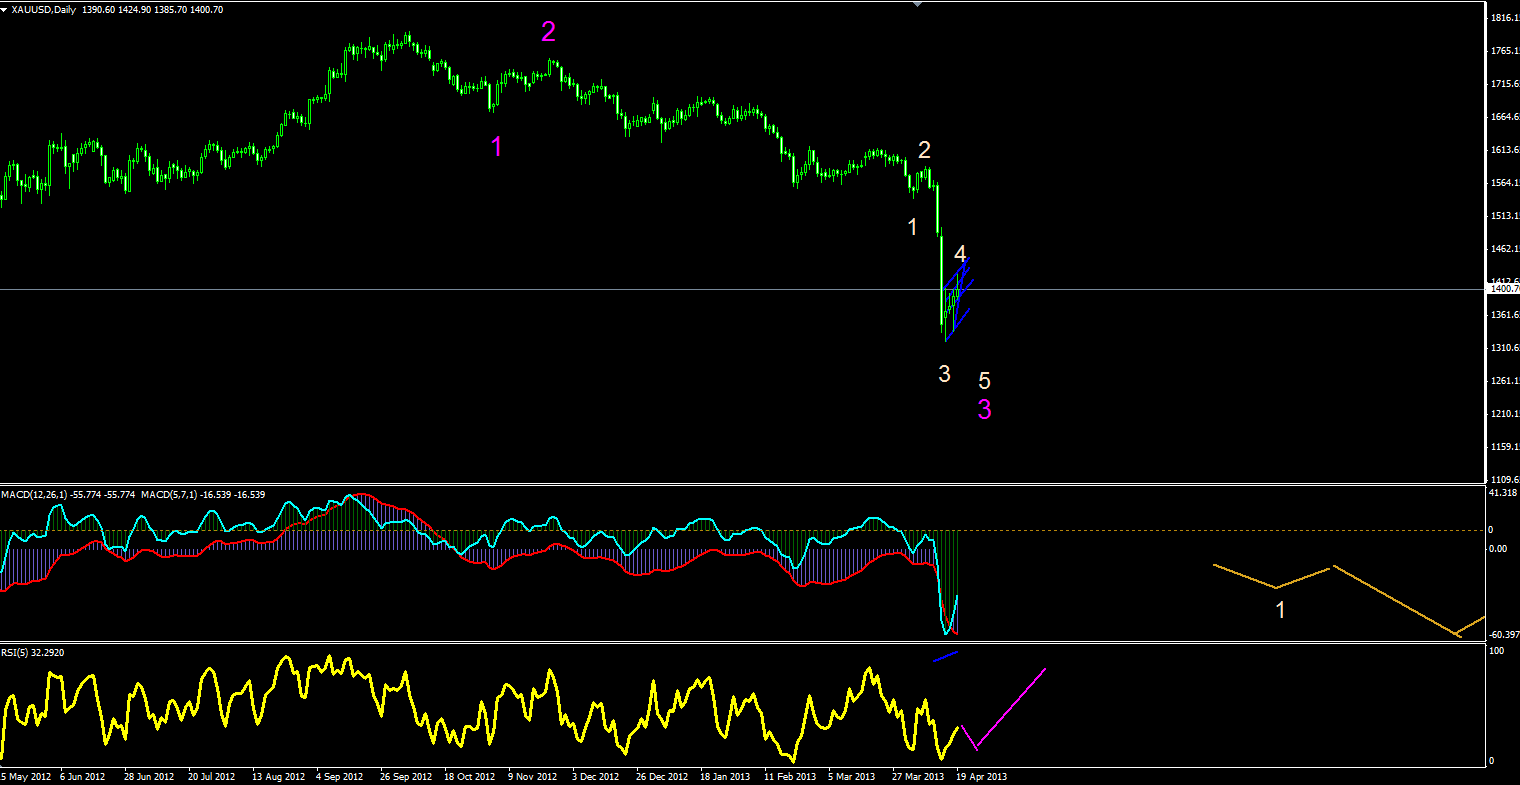Click the 1613 price axis label
This screenshot has height=785, width=1520.
click(x=1503, y=150)
